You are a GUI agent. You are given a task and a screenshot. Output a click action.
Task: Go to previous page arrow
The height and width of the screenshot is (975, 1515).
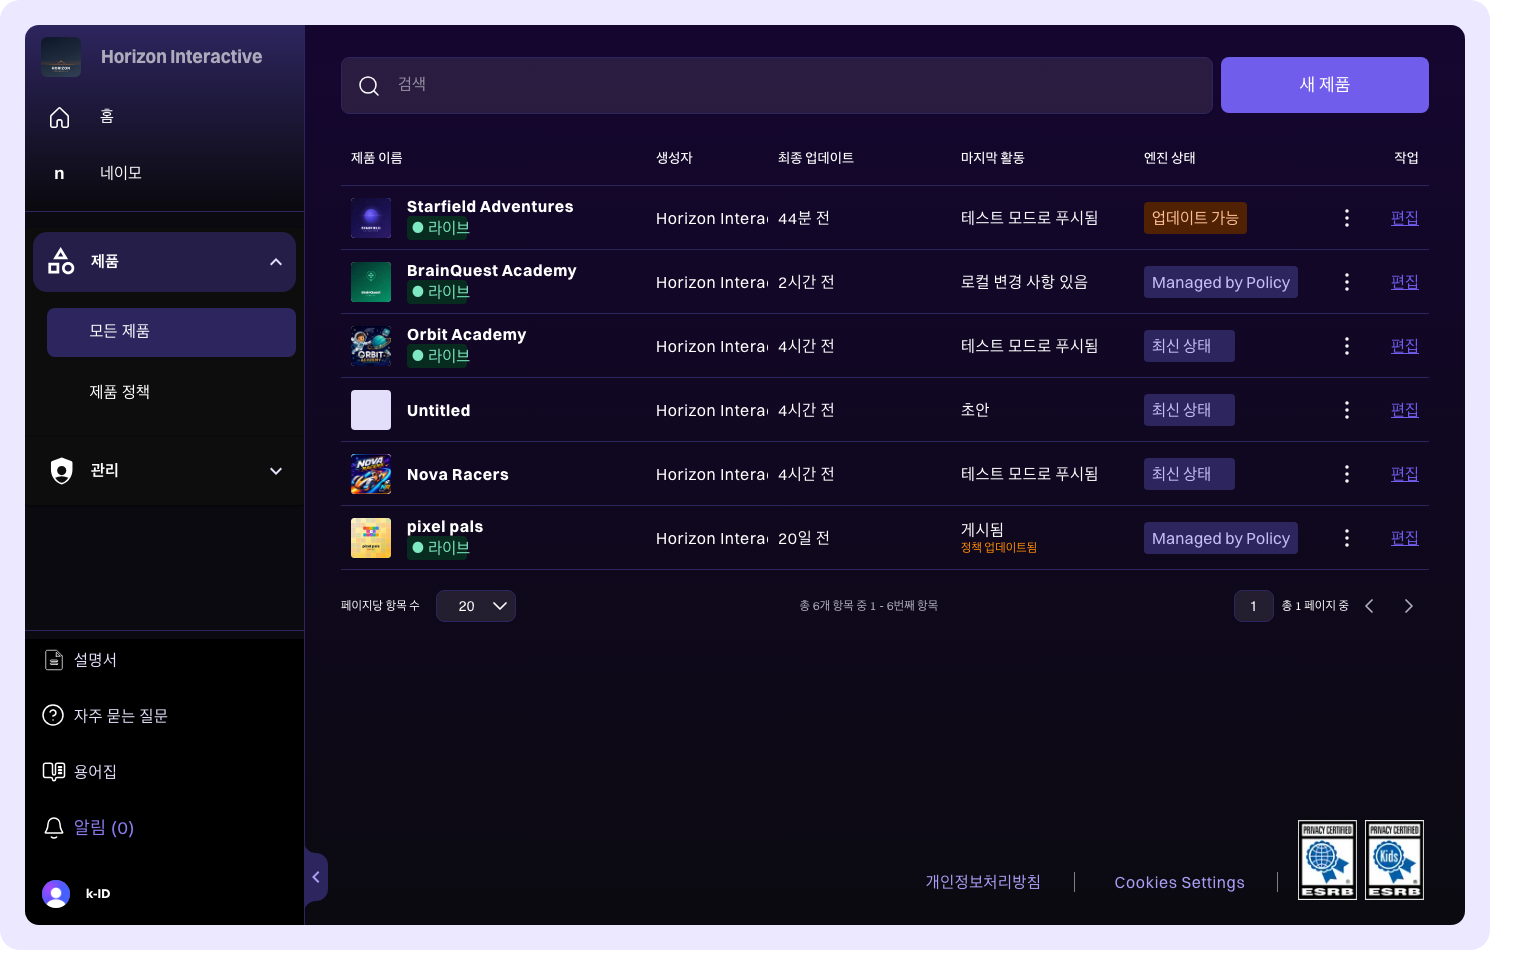(x=1370, y=606)
